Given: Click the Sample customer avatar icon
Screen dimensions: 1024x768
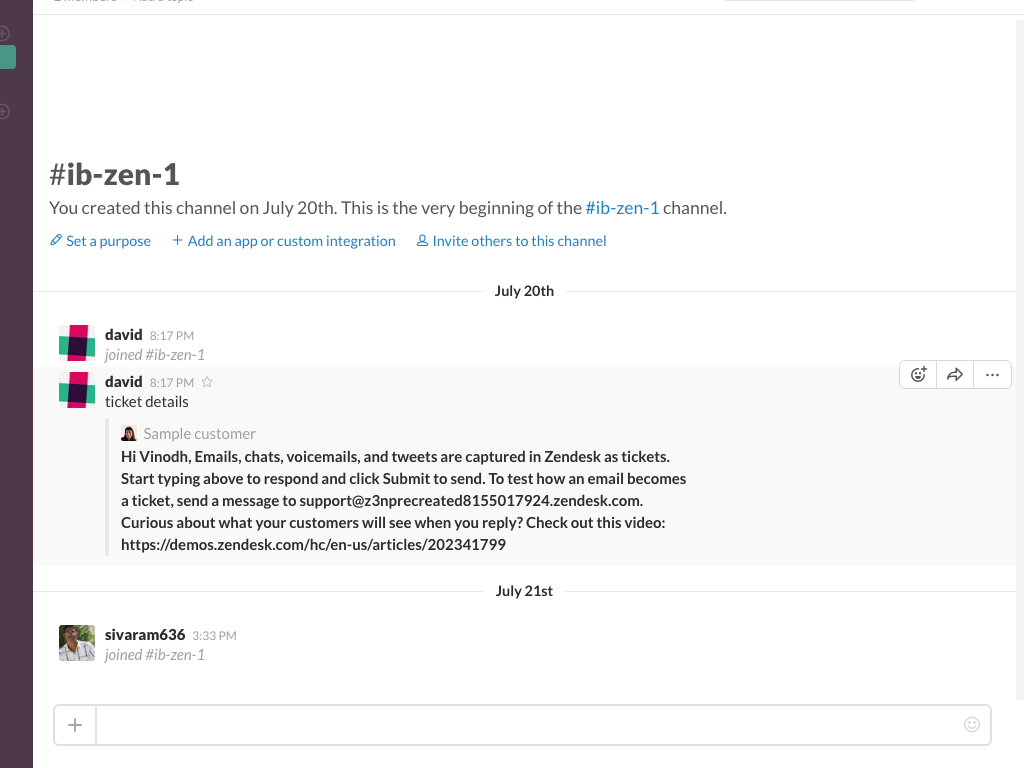Looking at the screenshot, I should pyautogui.click(x=129, y=434).
